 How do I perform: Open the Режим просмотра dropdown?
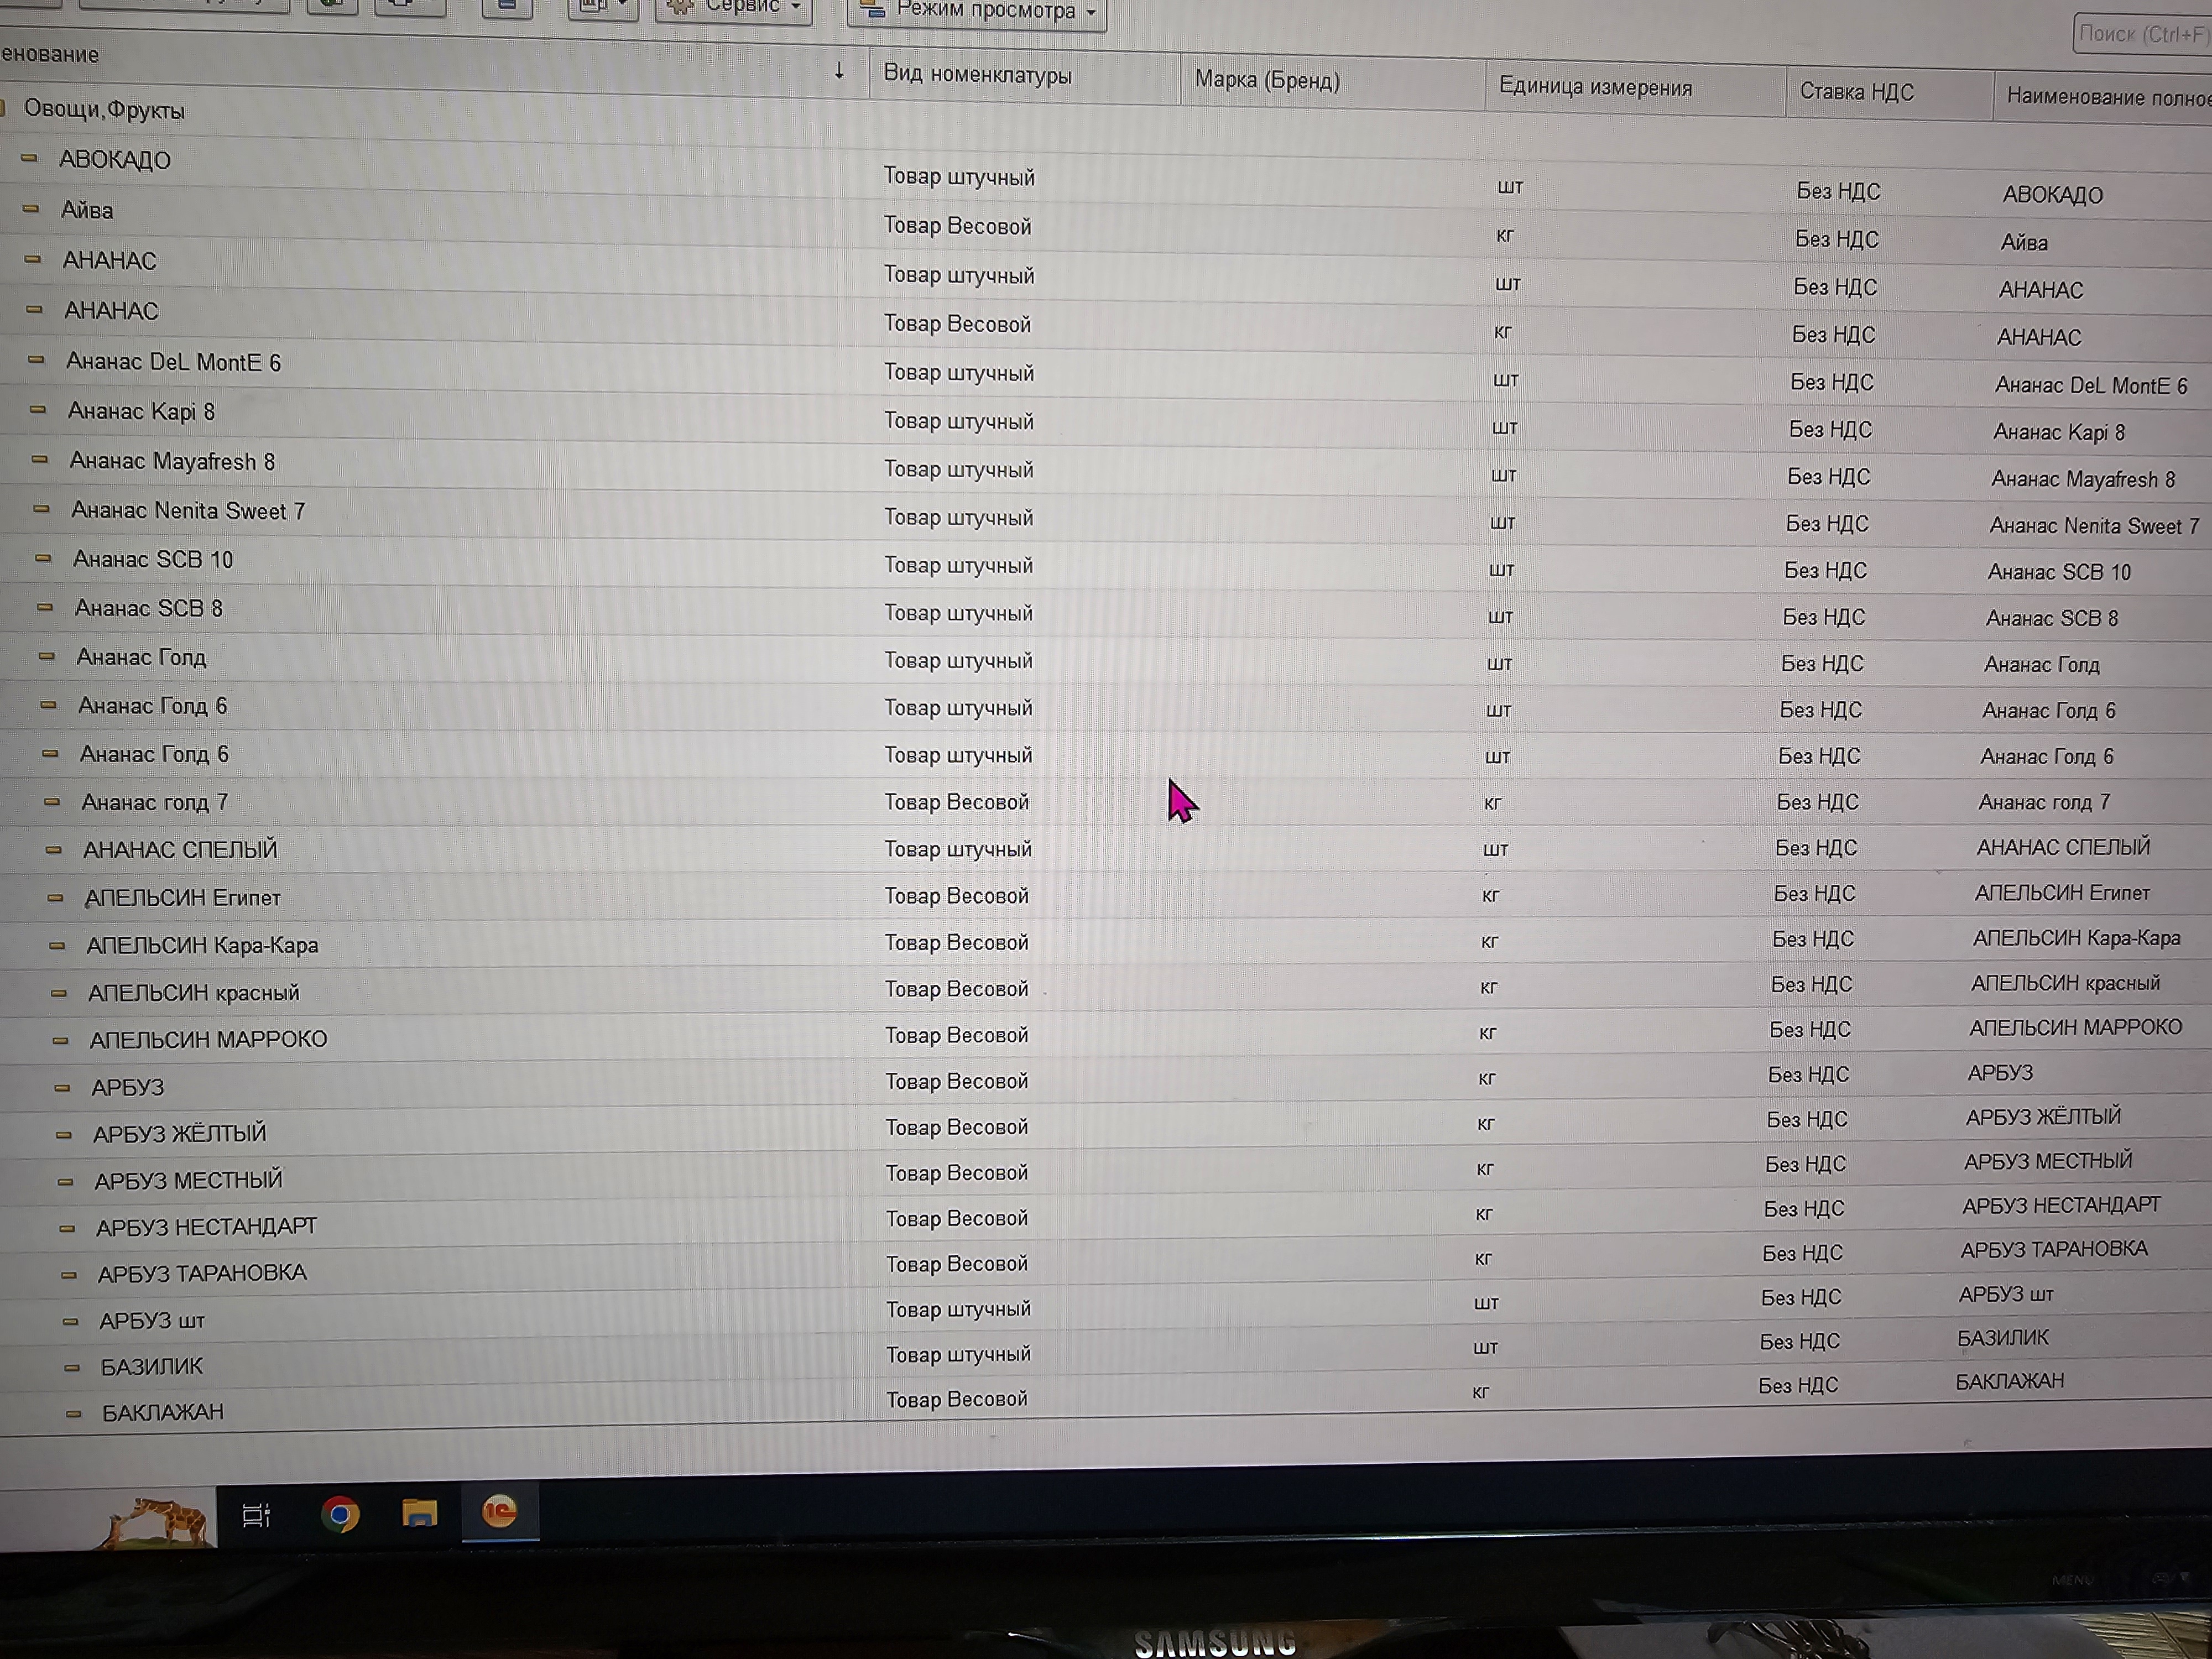(x=977, y=12)
